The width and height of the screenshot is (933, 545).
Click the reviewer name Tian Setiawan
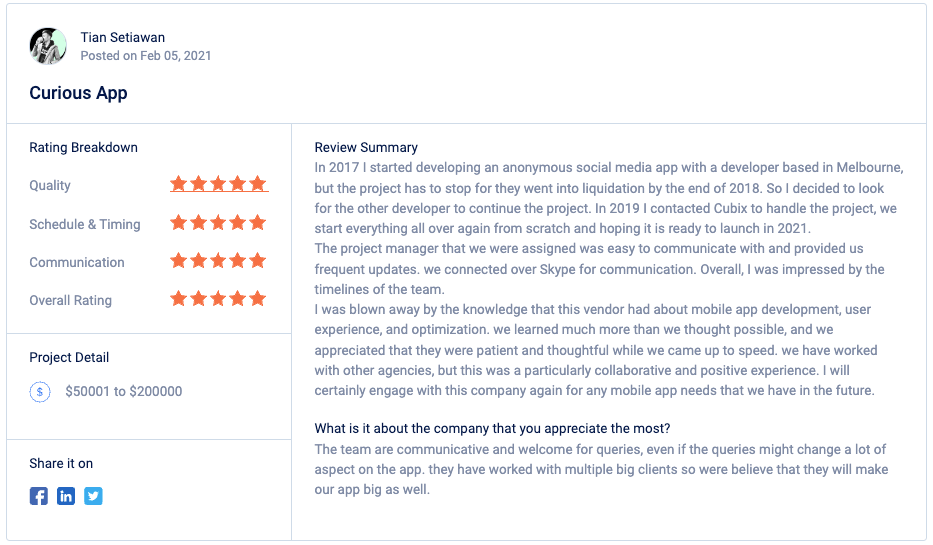(x=123, y=37)
